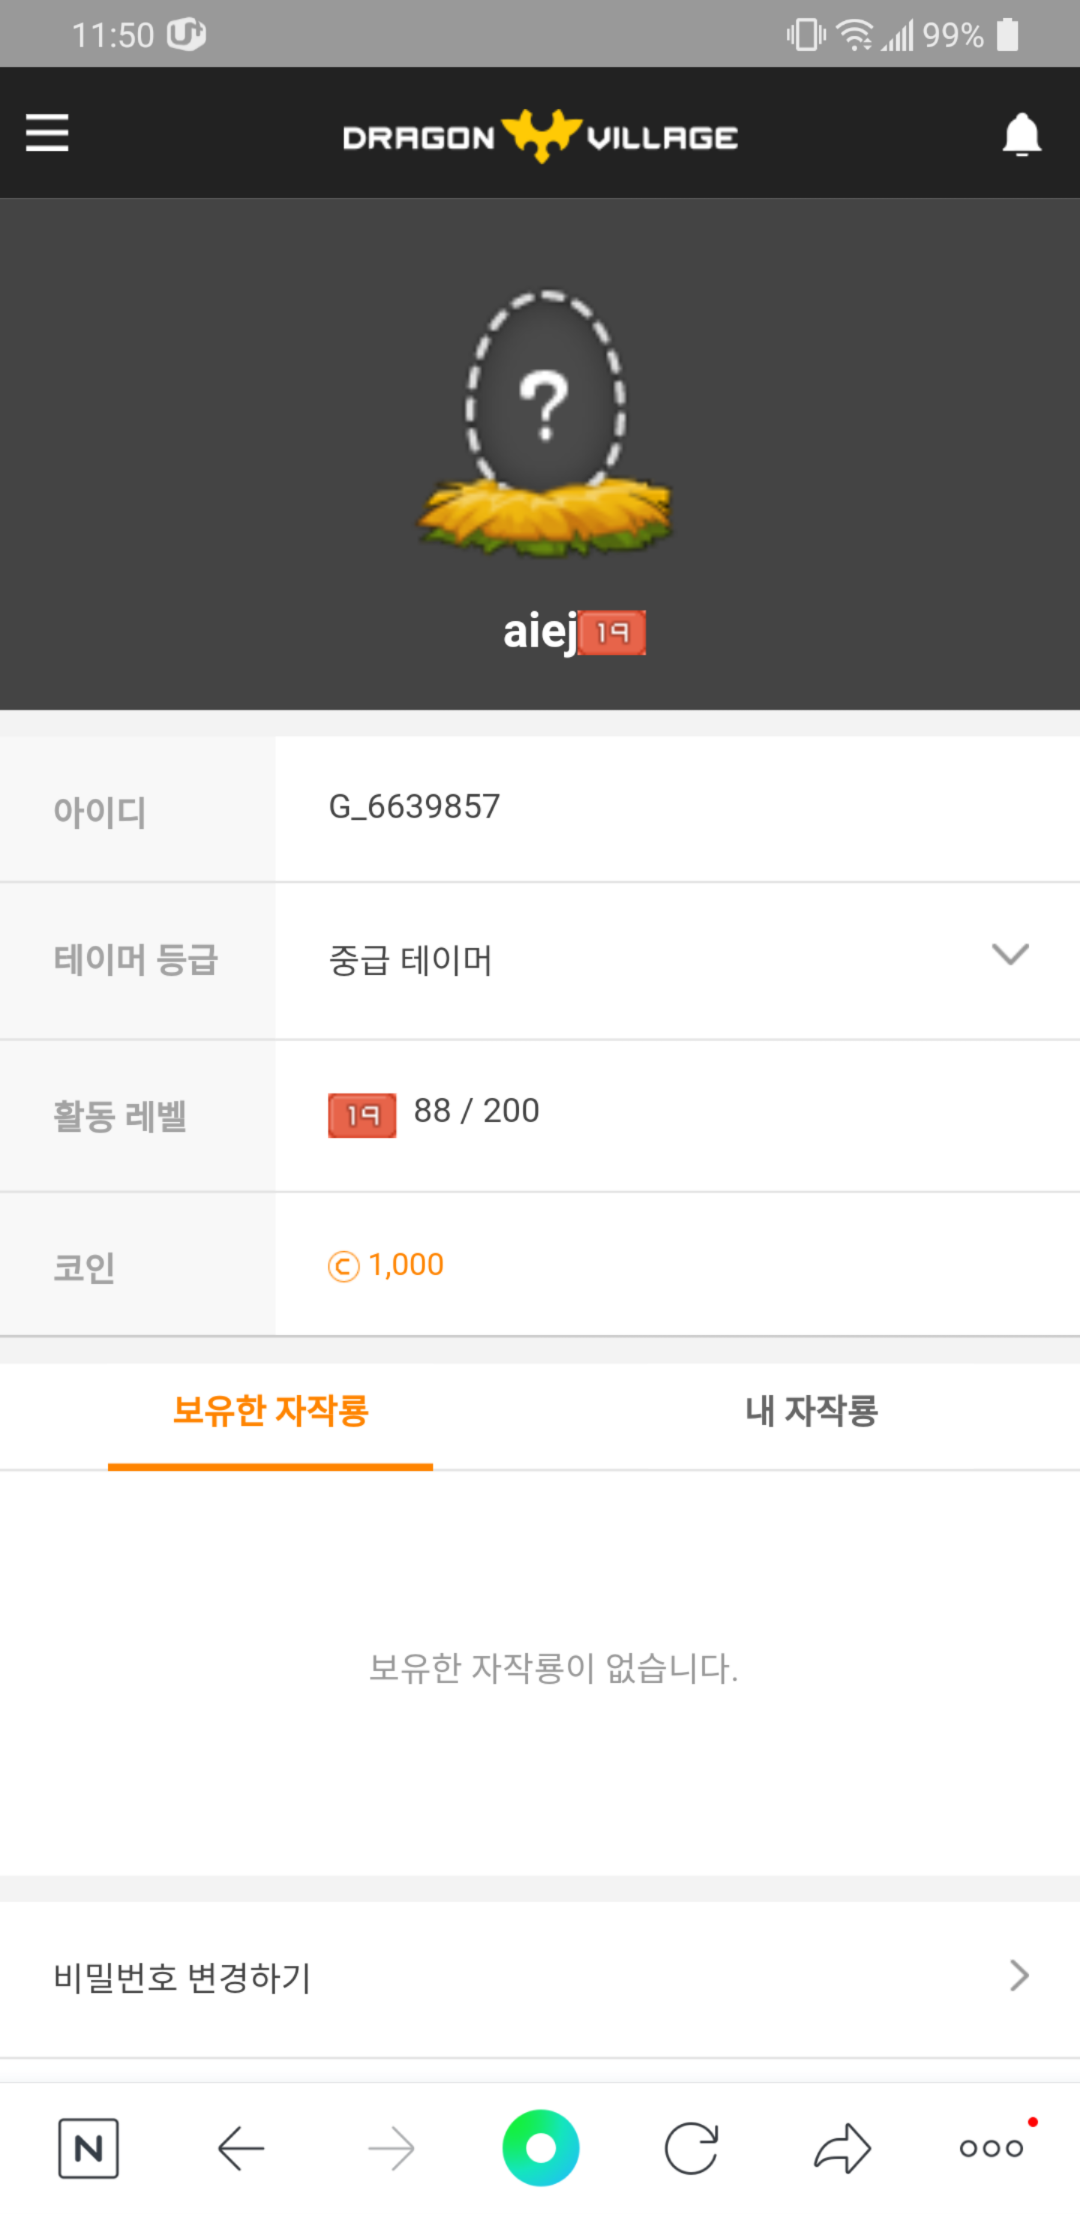Open the hamburger menu
This screenshot has width=1080, height=2214.
point(47,132)
